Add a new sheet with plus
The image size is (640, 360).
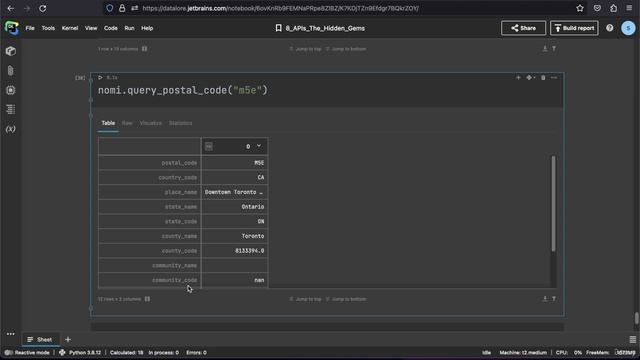[68, 339]
